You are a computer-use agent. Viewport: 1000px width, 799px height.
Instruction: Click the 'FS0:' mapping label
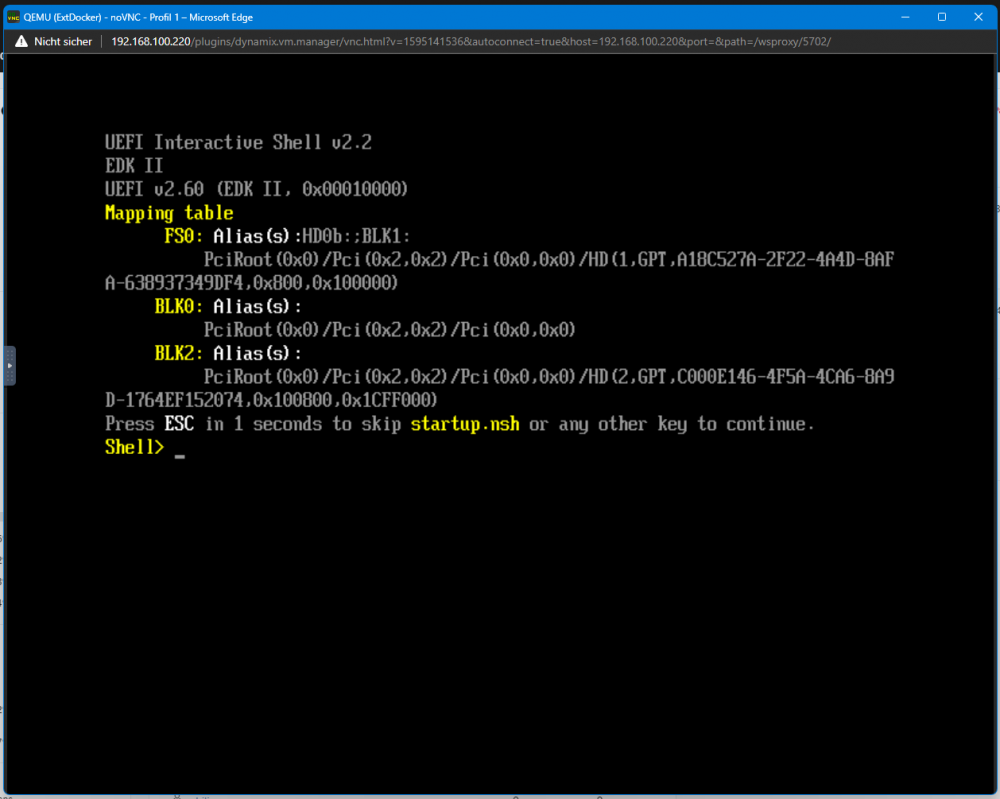184,237
